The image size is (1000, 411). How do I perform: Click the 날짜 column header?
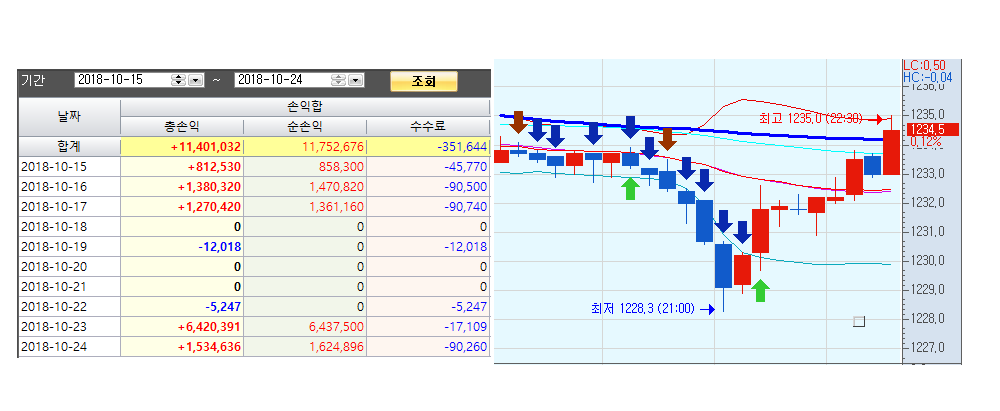click(x=69, y=117)
